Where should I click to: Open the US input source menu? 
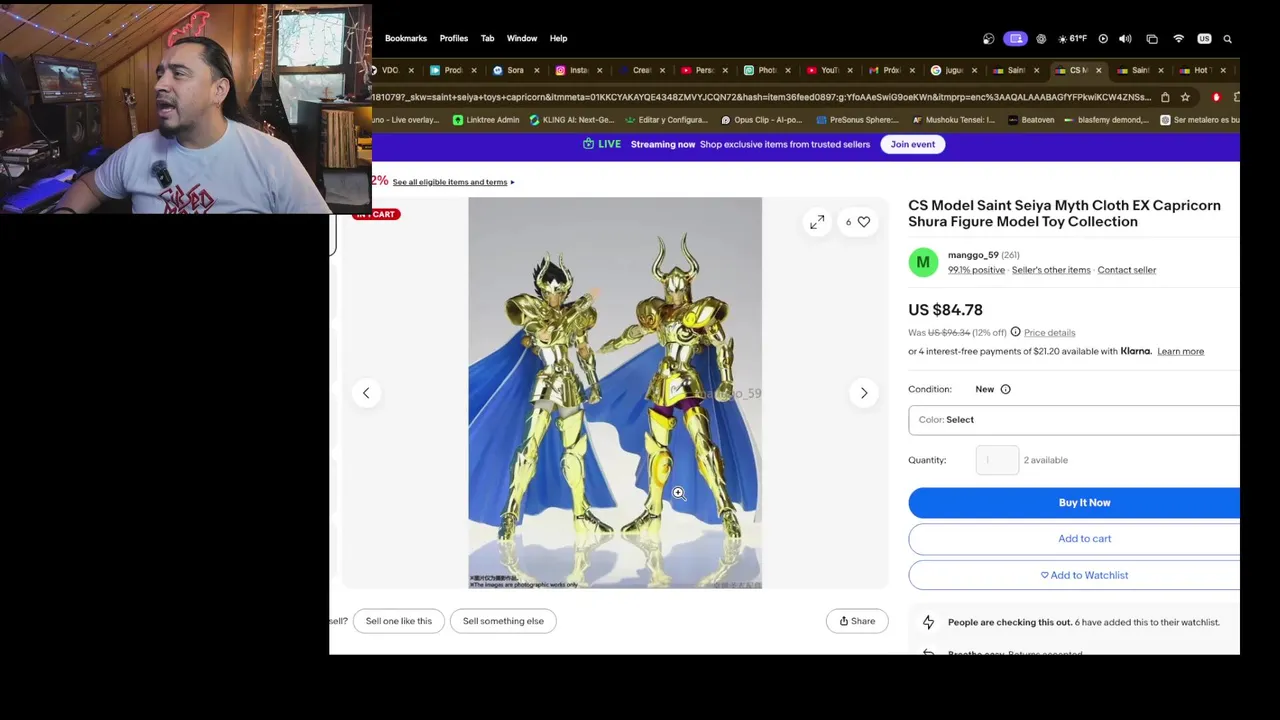pos(1204,39)
